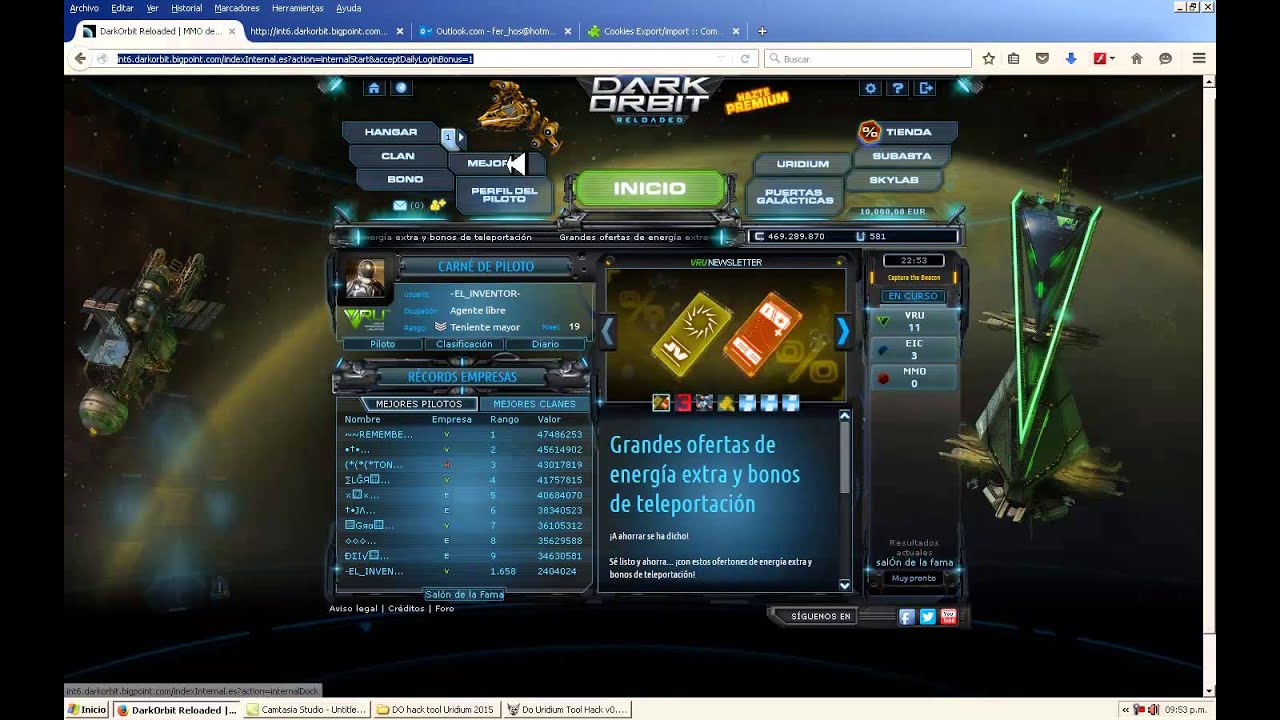Viewport: 1280px width, 720px height.
Task: Open the Herramientas menu
Action: (297, 8)
